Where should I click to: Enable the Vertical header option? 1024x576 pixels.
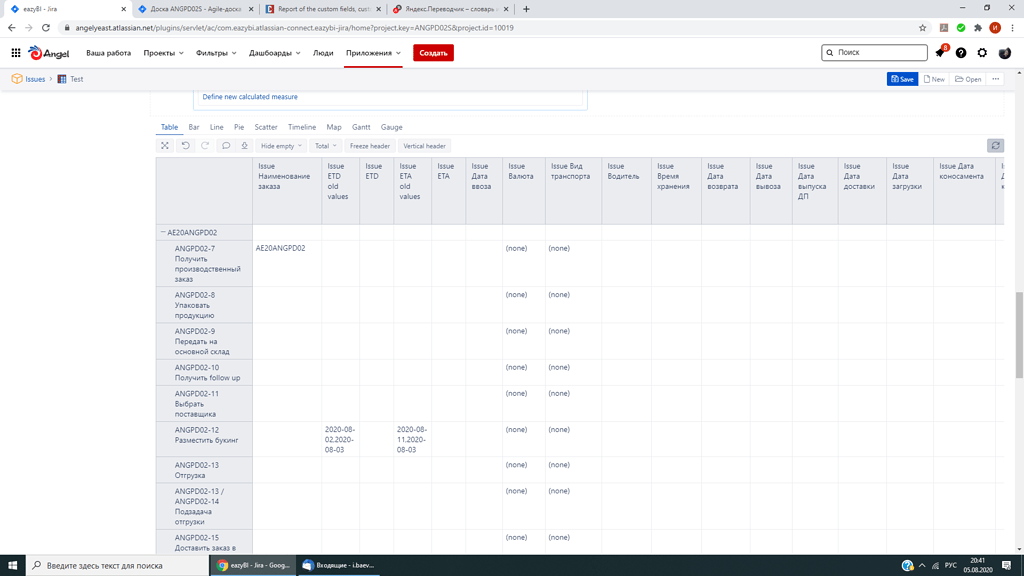point(425,145)
